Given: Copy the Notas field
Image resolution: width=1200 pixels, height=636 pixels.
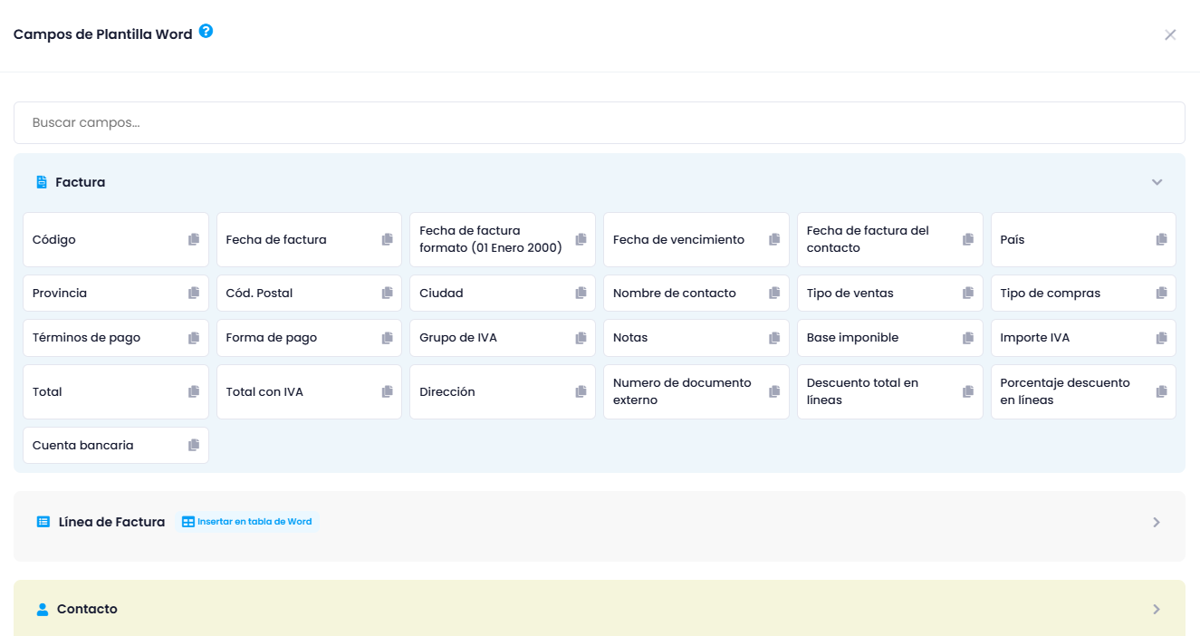Looking at the screenshot, I should 774,338.
